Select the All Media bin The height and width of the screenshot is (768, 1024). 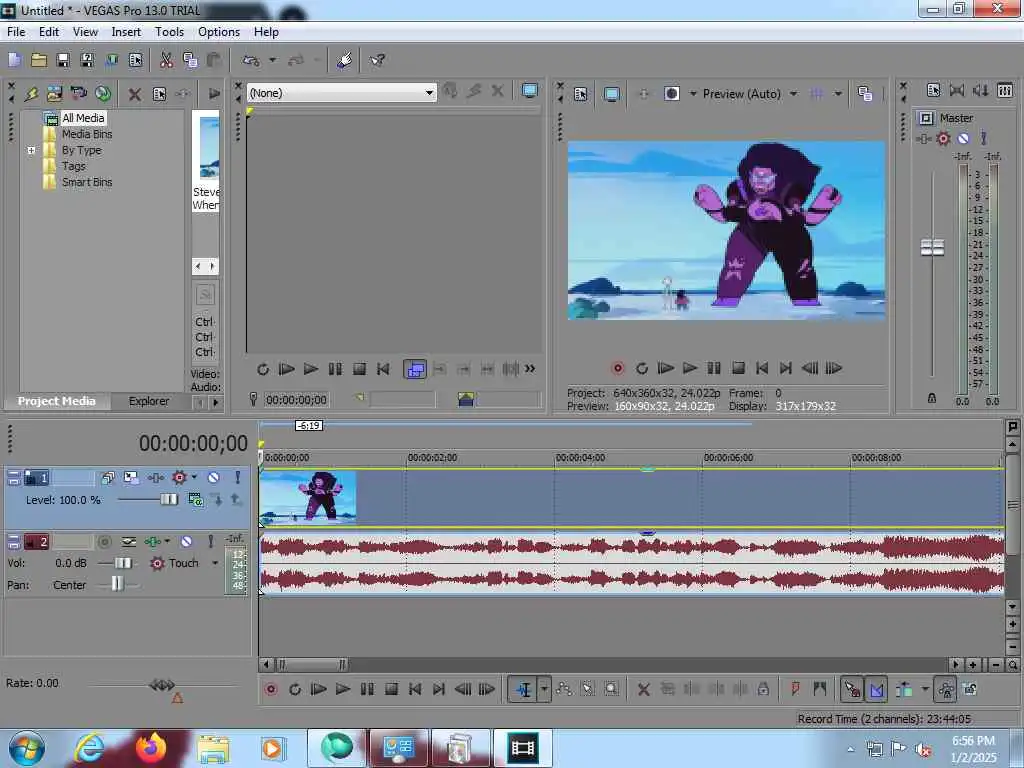[x=83, y=118]
